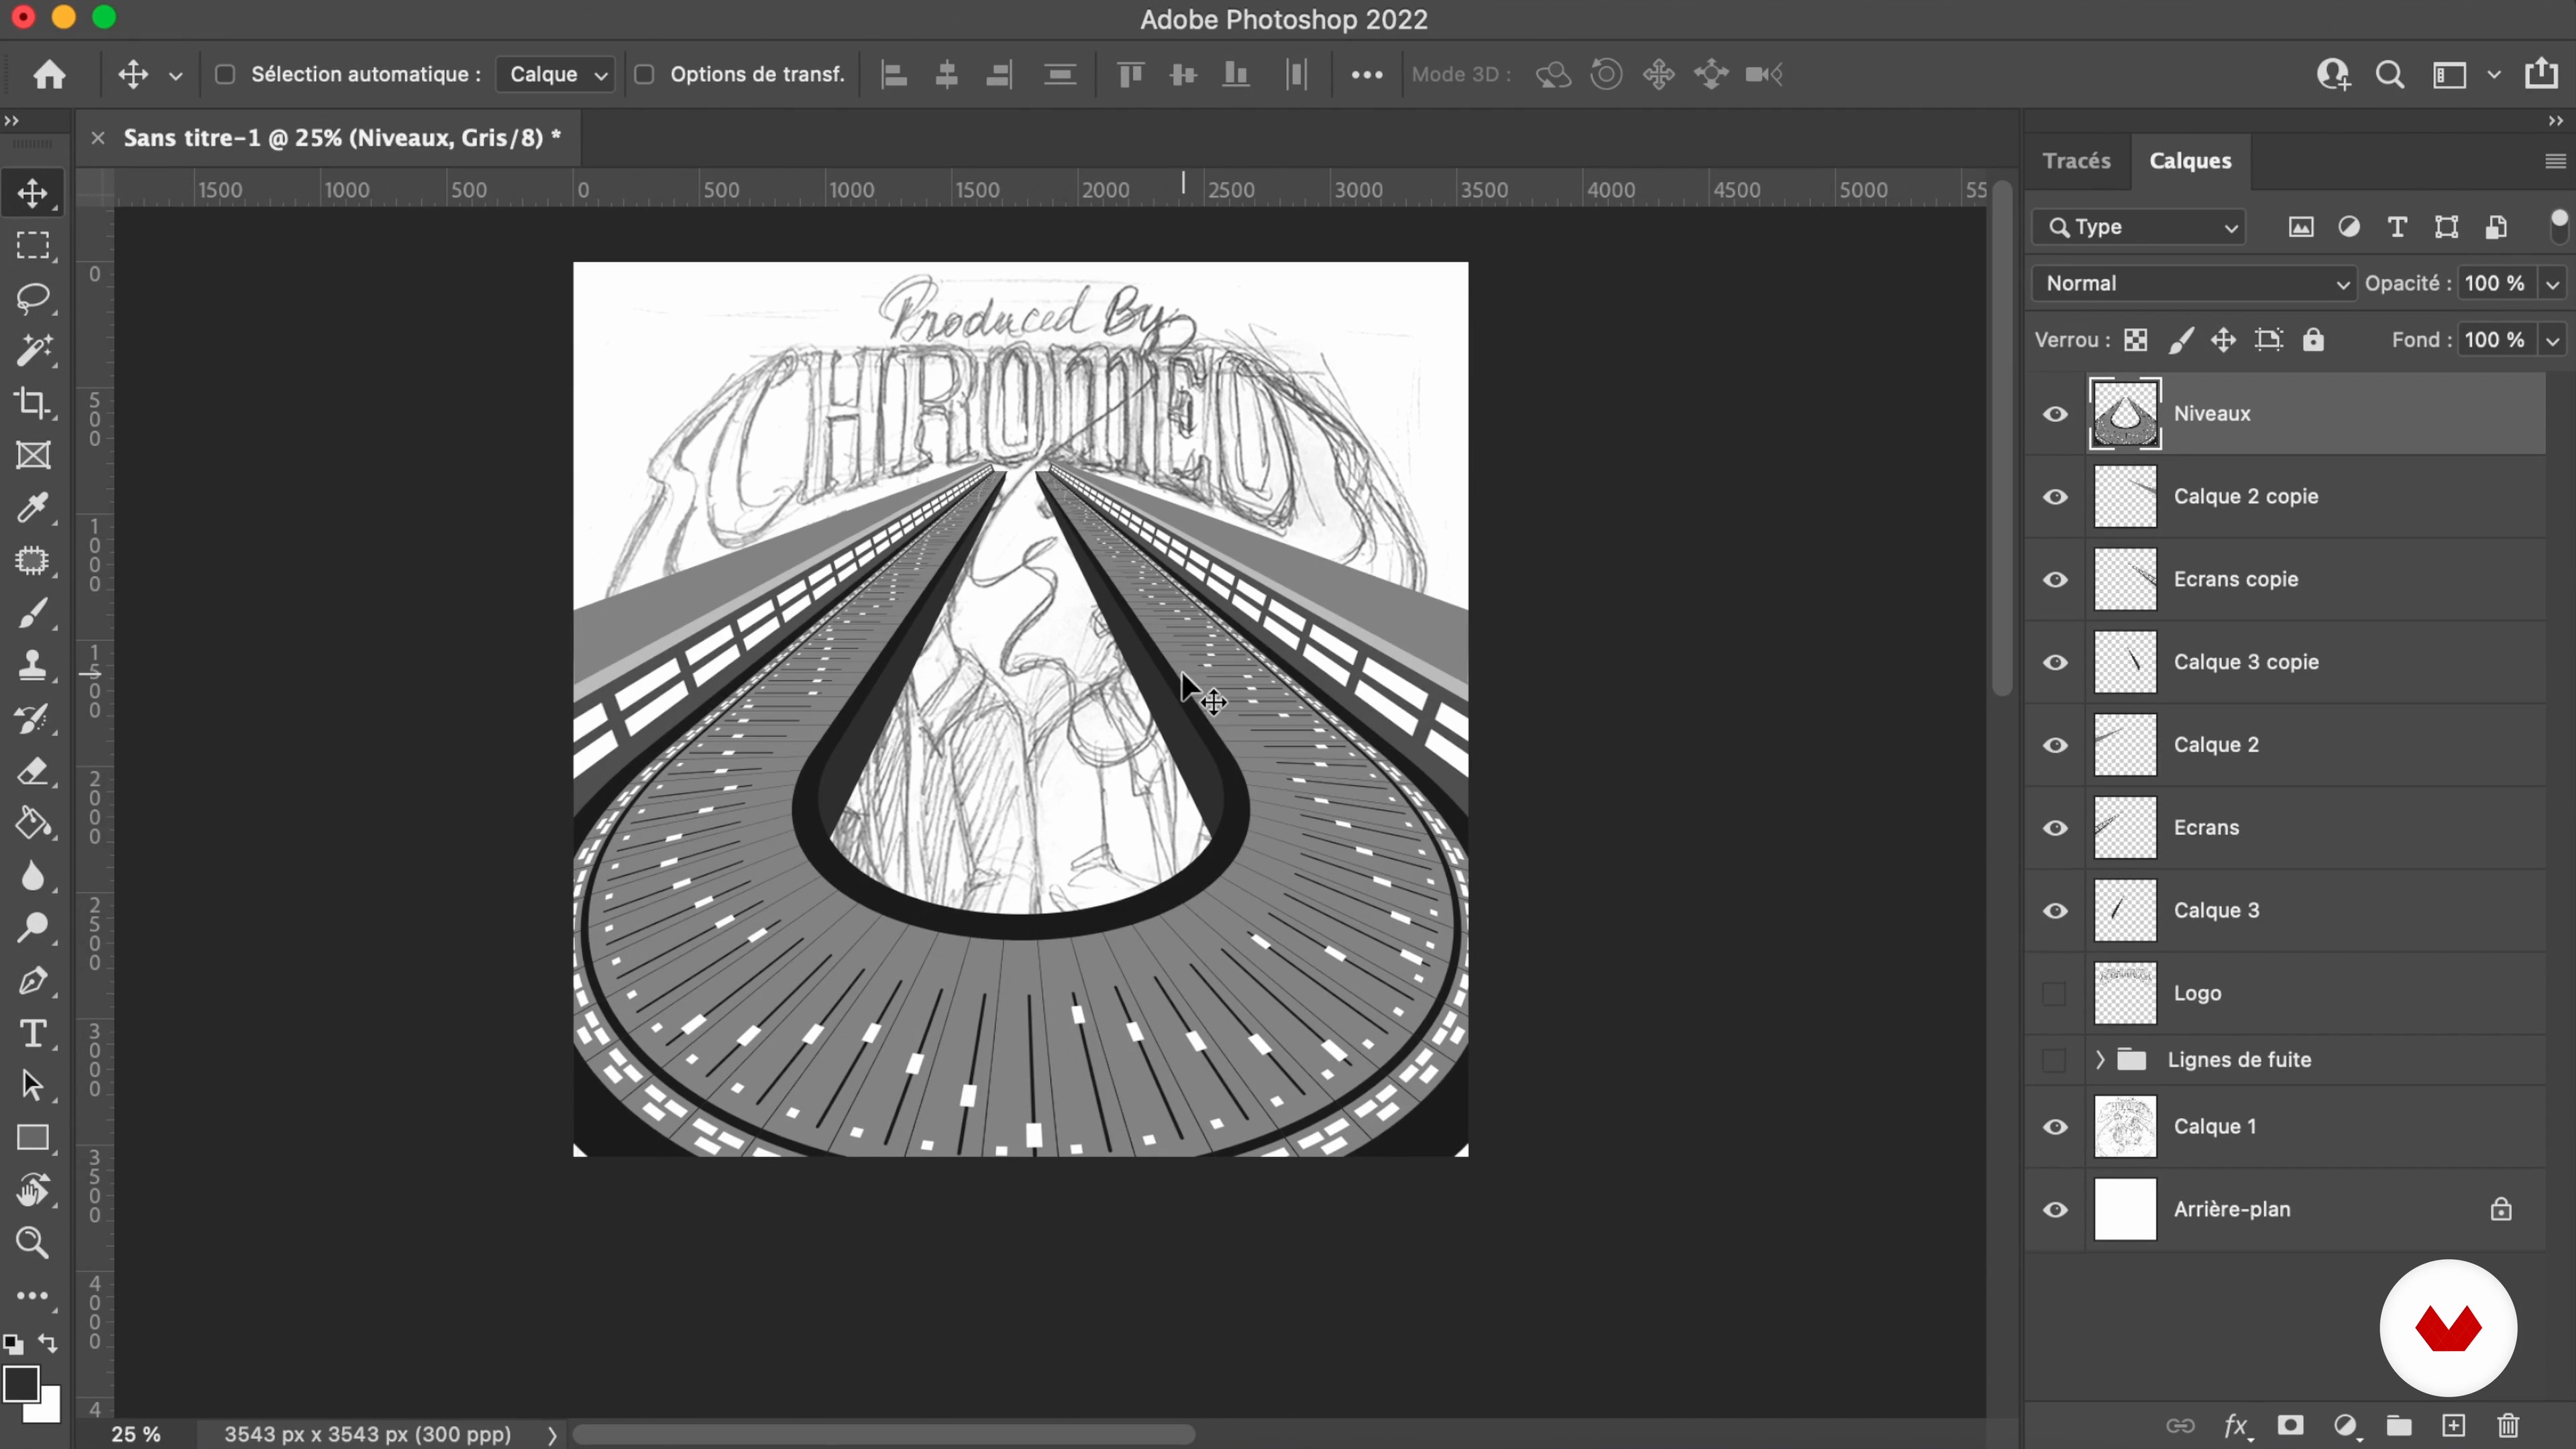Select the Brush tool
The height and width of the screenshot is (1449, 2576).
coord(33,613)
